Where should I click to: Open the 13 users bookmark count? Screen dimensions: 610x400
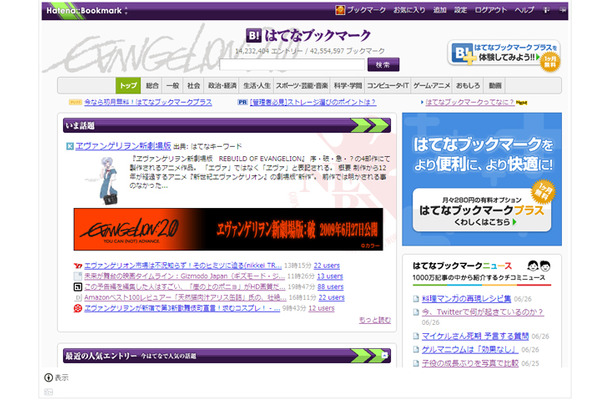click(x=330, y=276)
